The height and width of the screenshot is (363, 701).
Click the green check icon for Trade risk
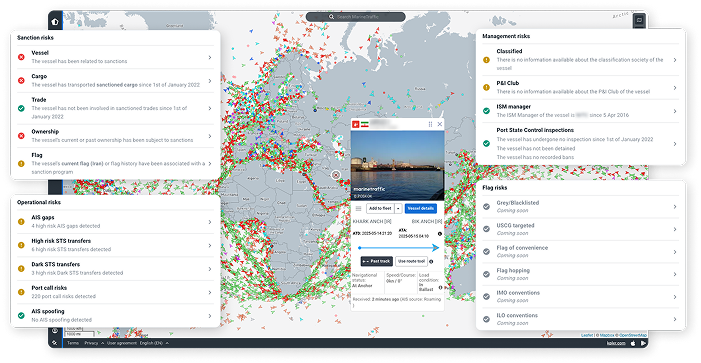coord(21,108)
